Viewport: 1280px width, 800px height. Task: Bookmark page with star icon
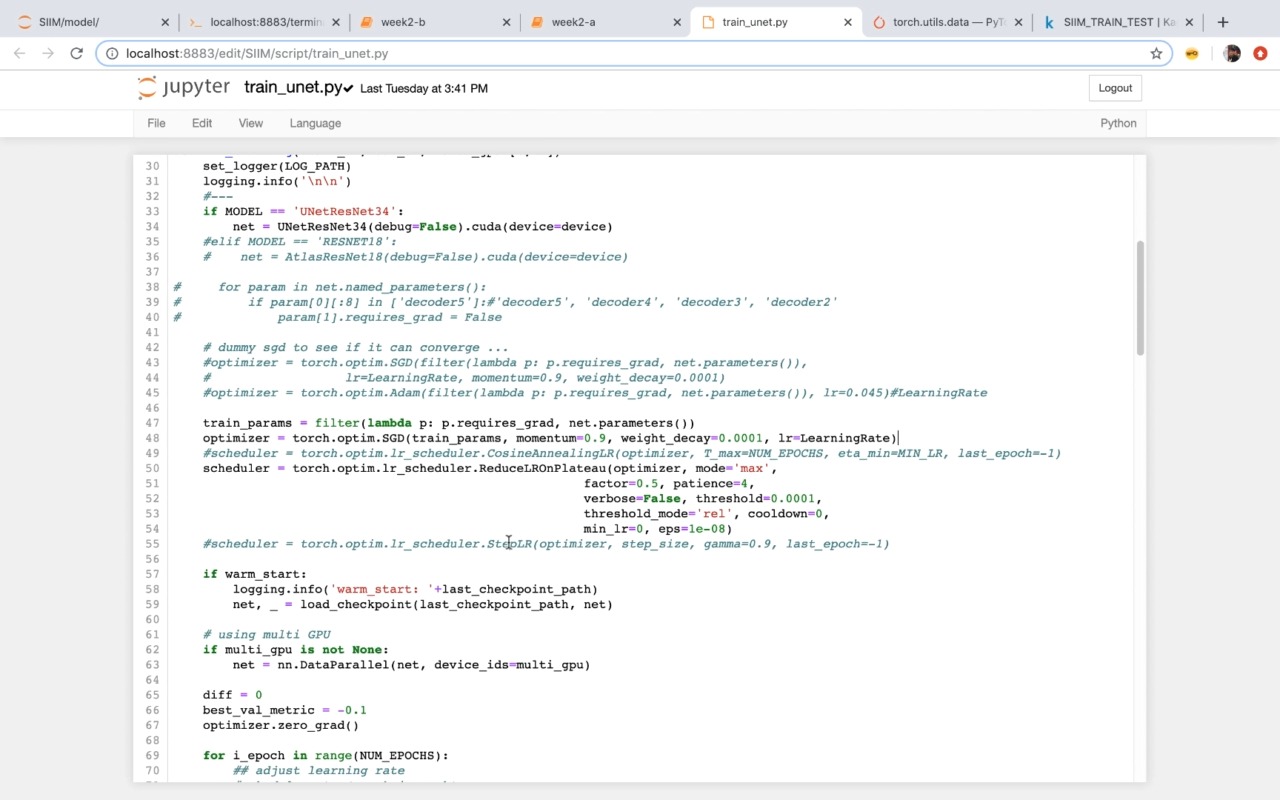click(x=1156, y=53)
